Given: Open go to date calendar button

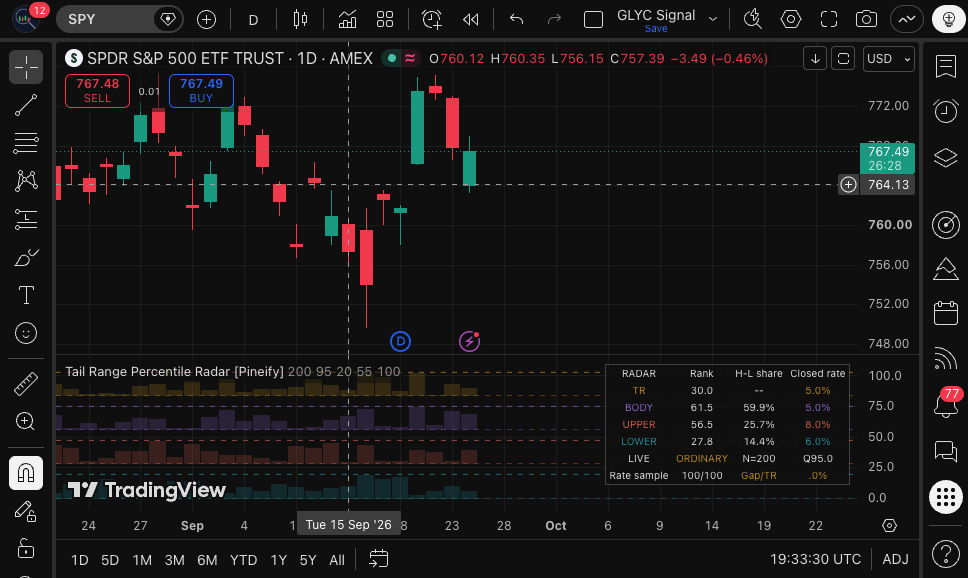Looking at the screenshot, I should [378, 559].
